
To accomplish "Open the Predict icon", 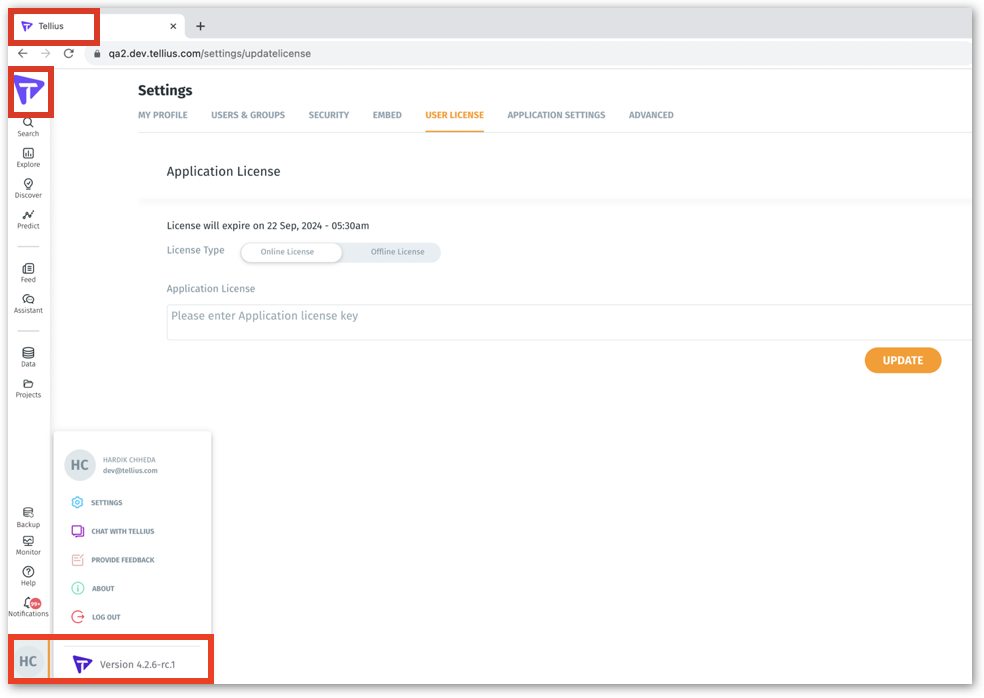I will [x=28, y=216].
